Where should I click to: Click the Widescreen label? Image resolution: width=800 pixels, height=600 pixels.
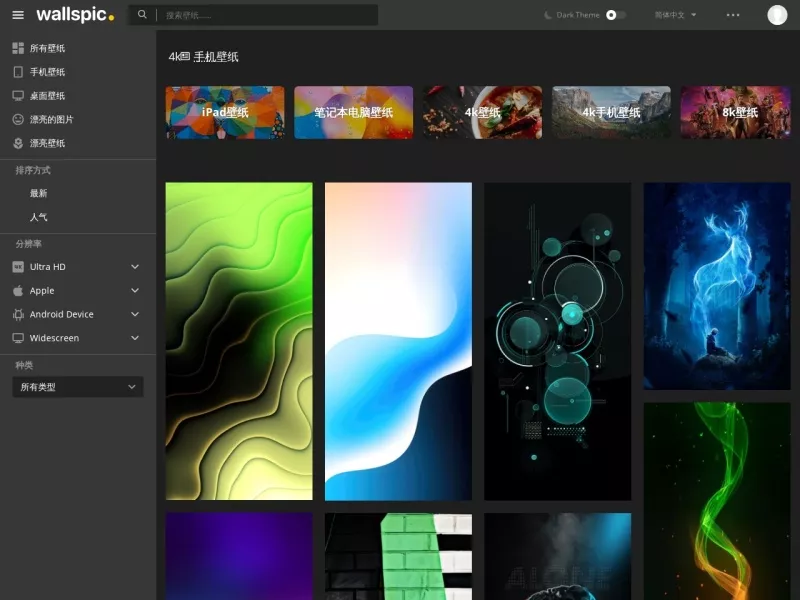point(54,338)
